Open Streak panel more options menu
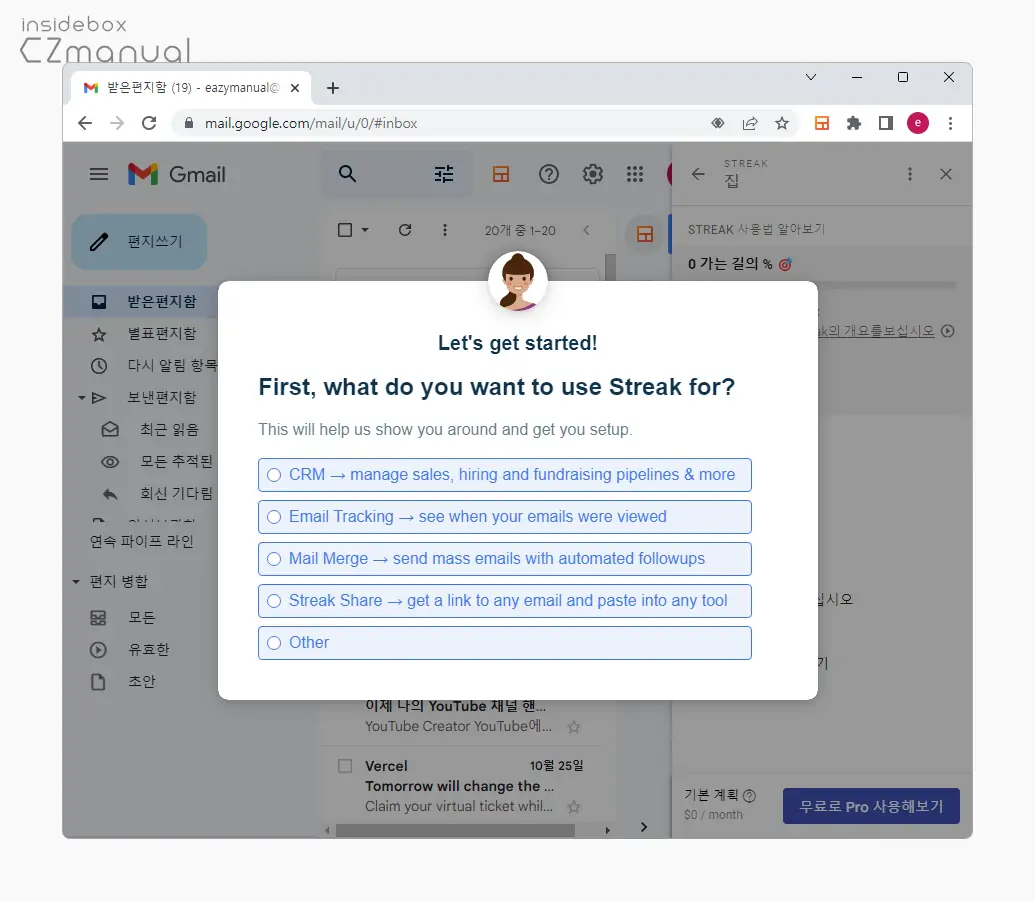 (x=910, y=174)
